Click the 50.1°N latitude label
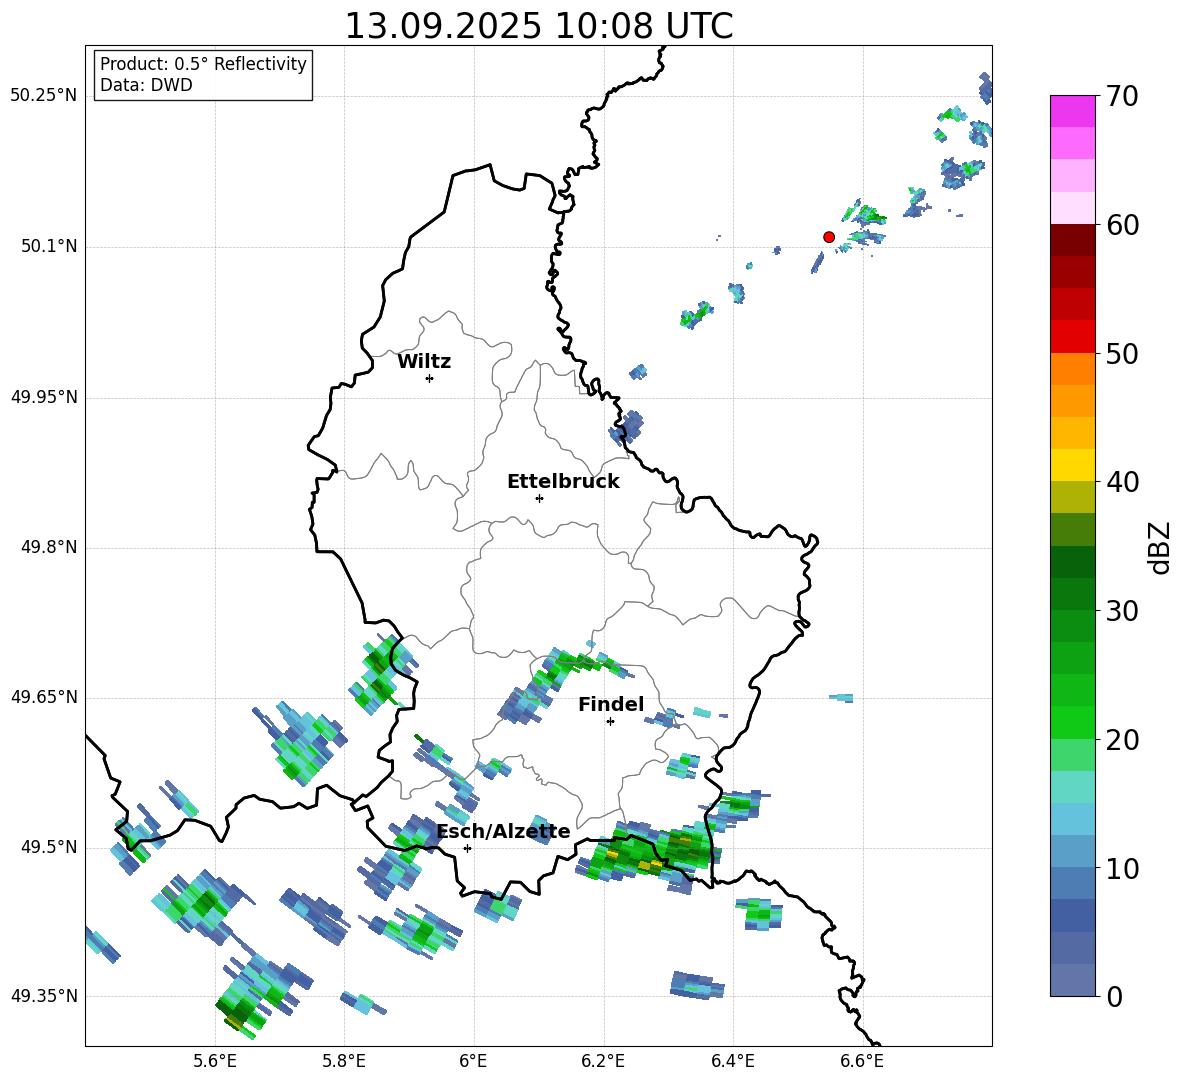Image resolution: width=1184 pixels, height=1081 pixels. pyautogui.click(x=49, y=247)
